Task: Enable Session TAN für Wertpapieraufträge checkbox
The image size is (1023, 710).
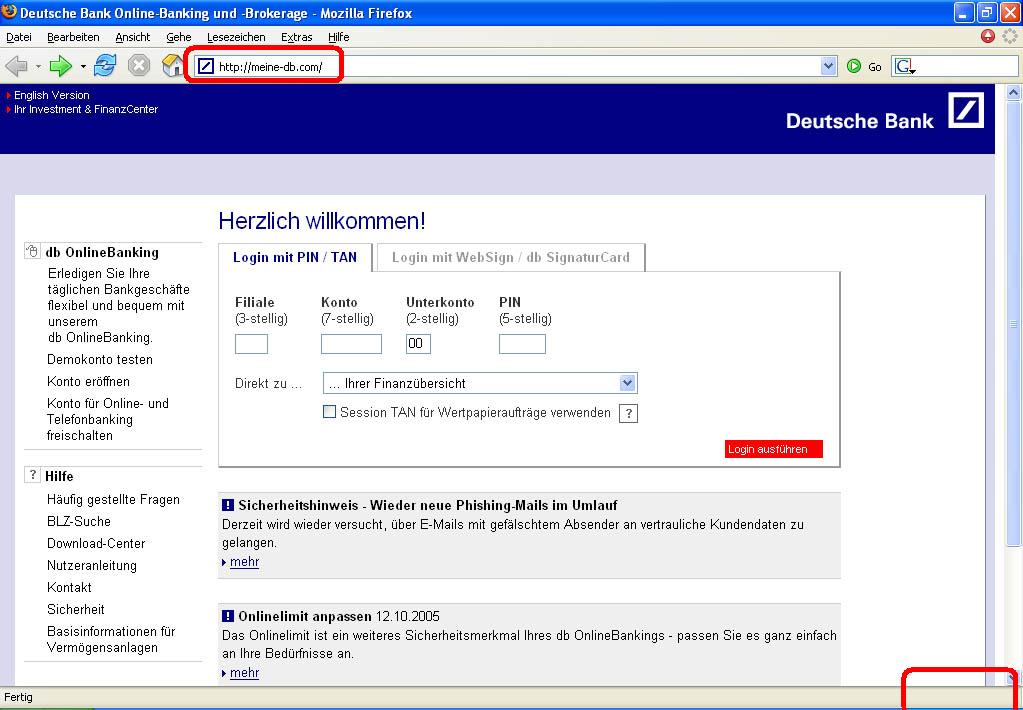Action: click(x=329, y=412)
